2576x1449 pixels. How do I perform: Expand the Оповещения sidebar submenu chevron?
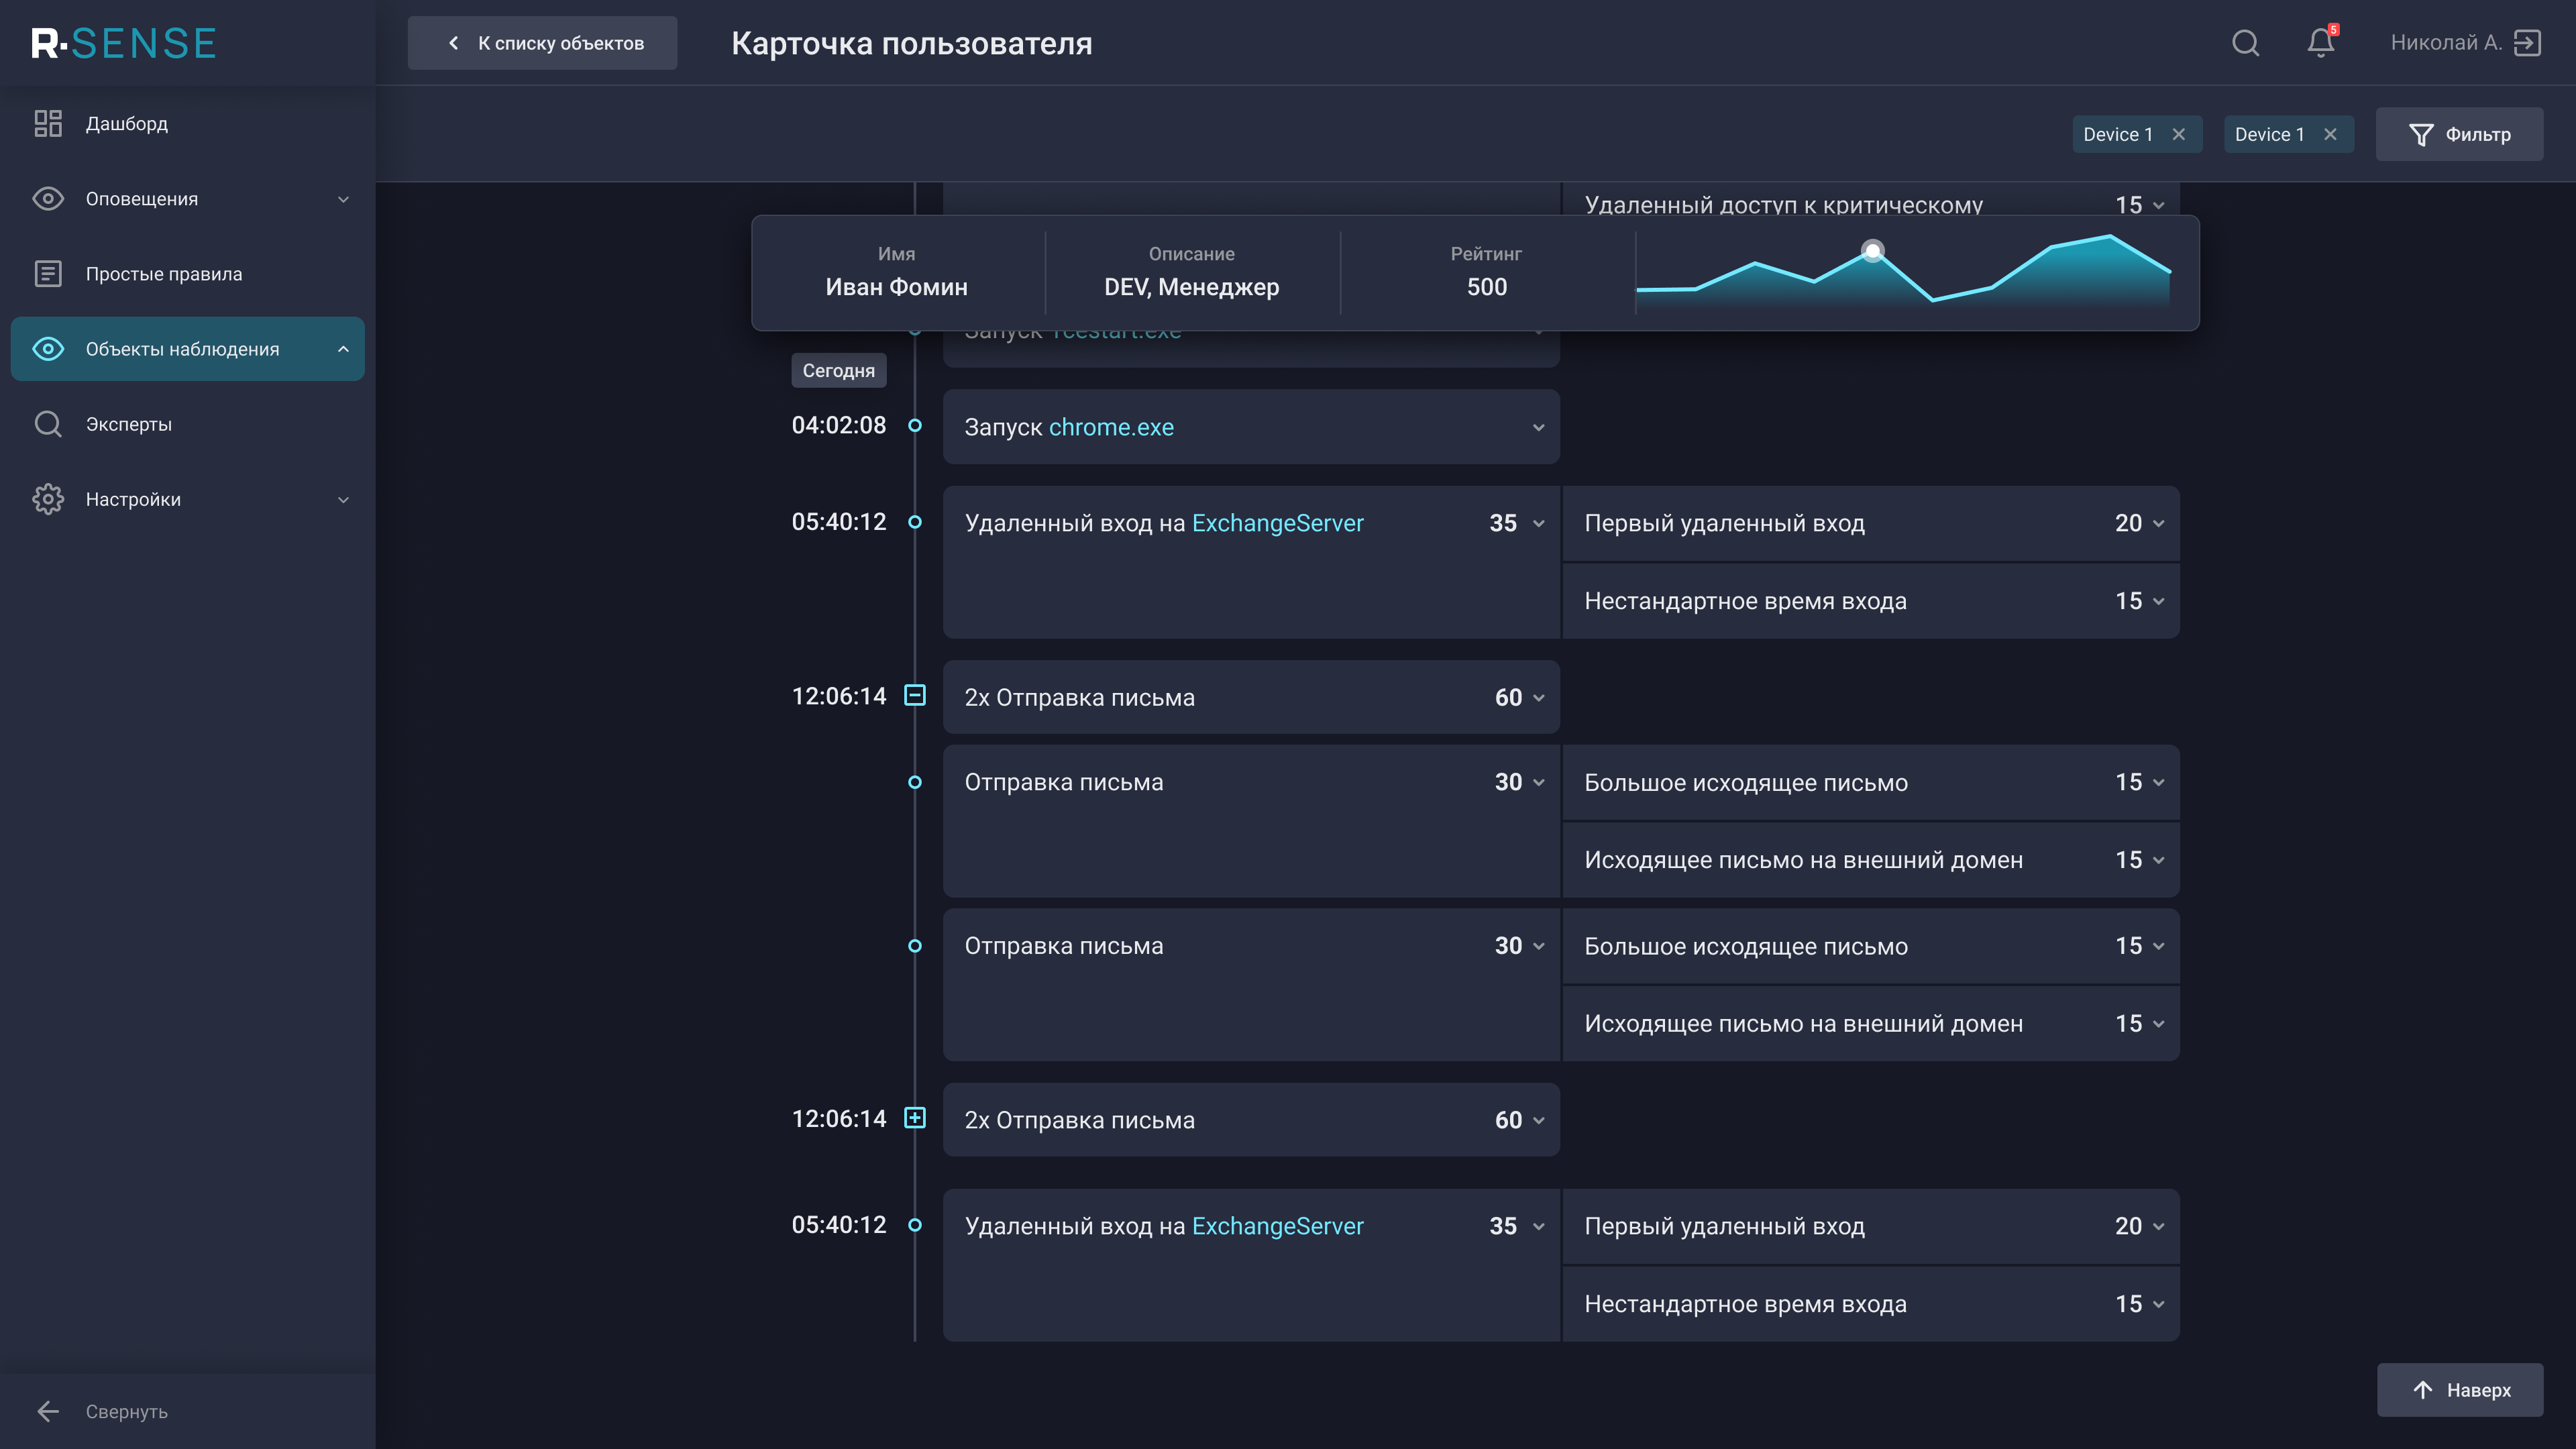(343, 199)
